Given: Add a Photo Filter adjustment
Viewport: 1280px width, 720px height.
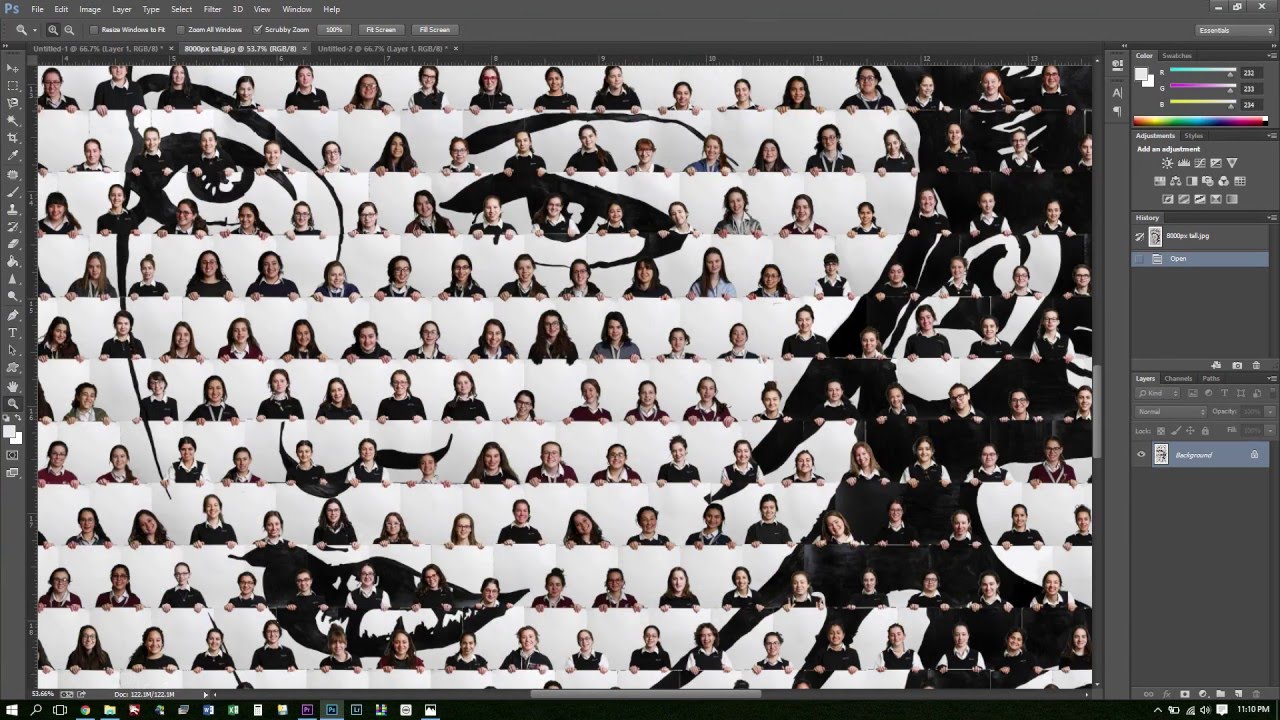Looking at the screenshot, I should [1208, 181].
